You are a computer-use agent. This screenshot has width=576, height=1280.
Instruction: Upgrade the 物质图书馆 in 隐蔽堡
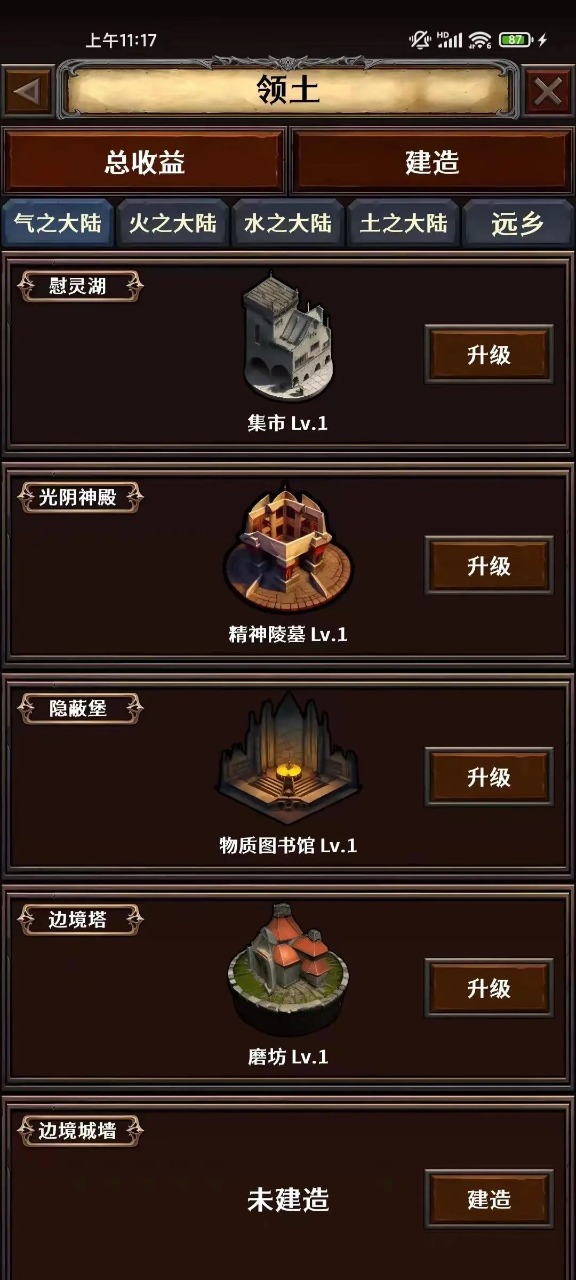pos(489,777)
